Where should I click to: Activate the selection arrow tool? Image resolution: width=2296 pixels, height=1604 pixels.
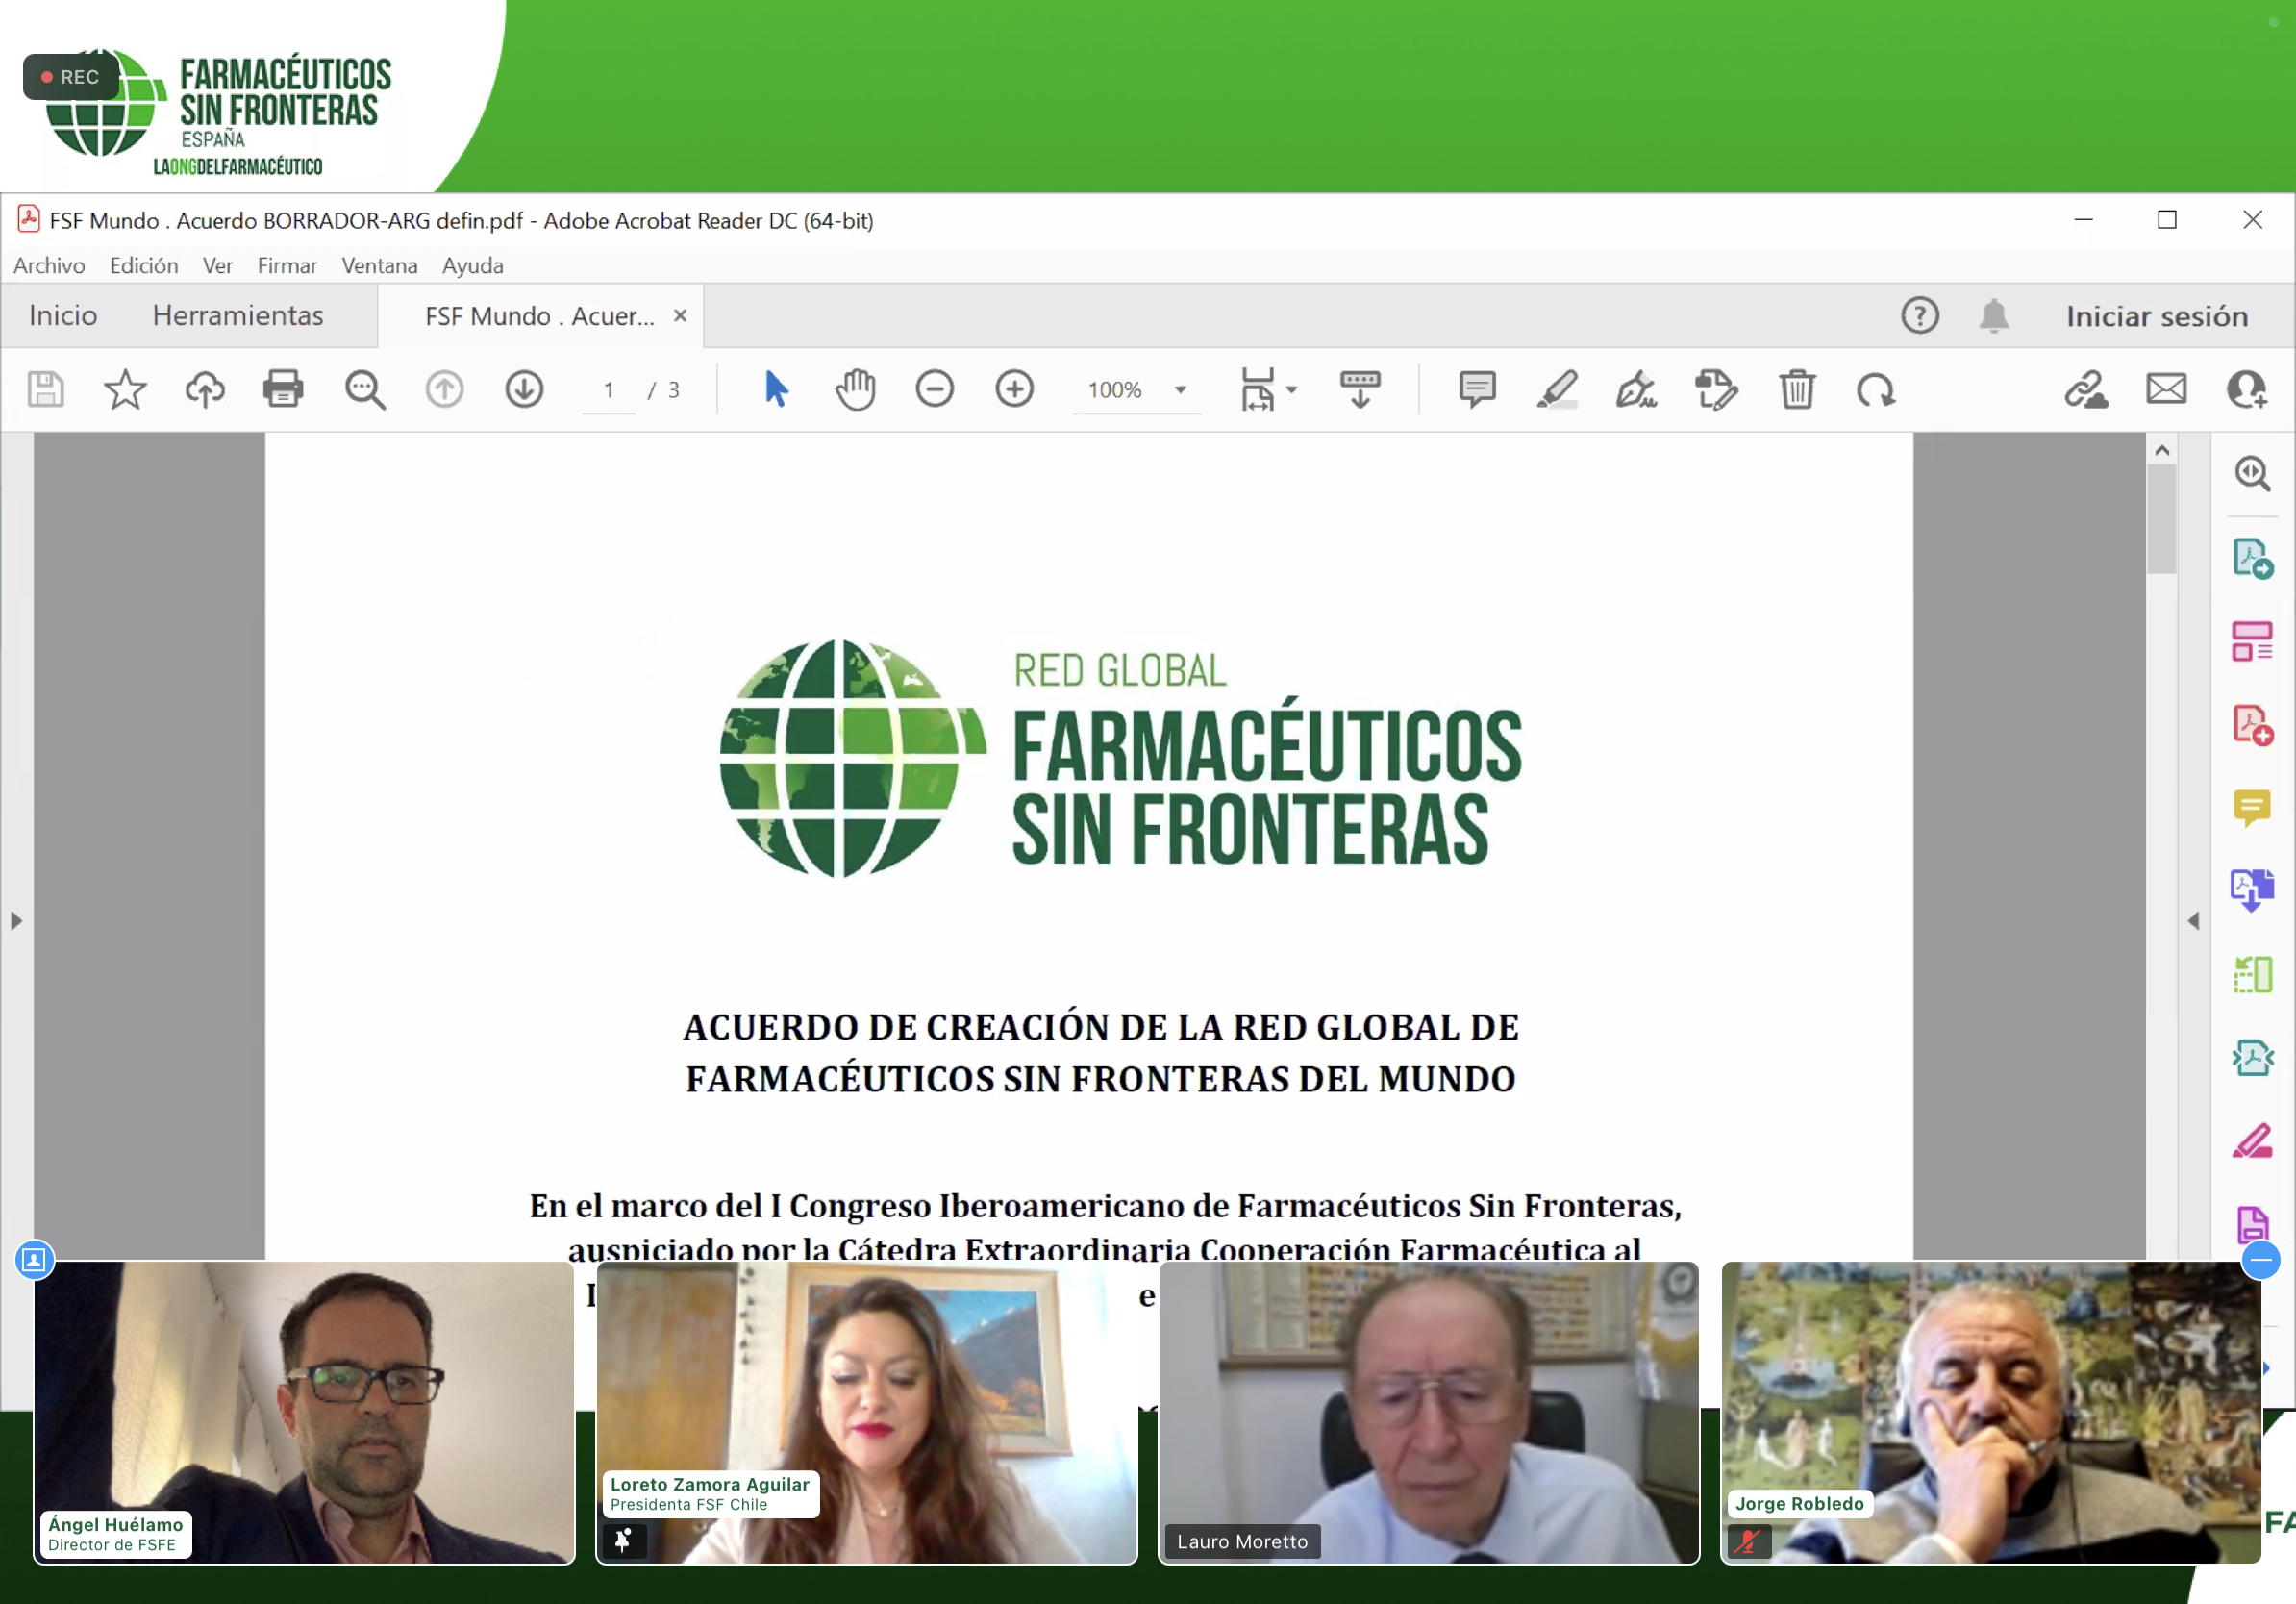pyautogui.click(x=776, y=389)
